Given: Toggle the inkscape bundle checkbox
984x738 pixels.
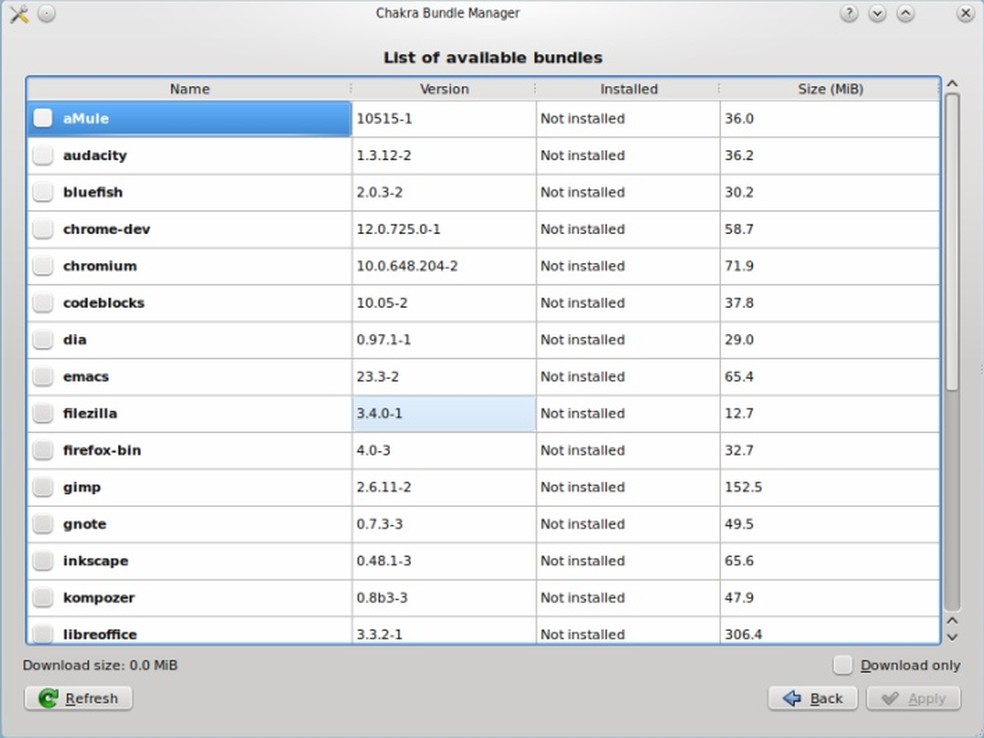Looking at the screenshot, I should point(42,561).
